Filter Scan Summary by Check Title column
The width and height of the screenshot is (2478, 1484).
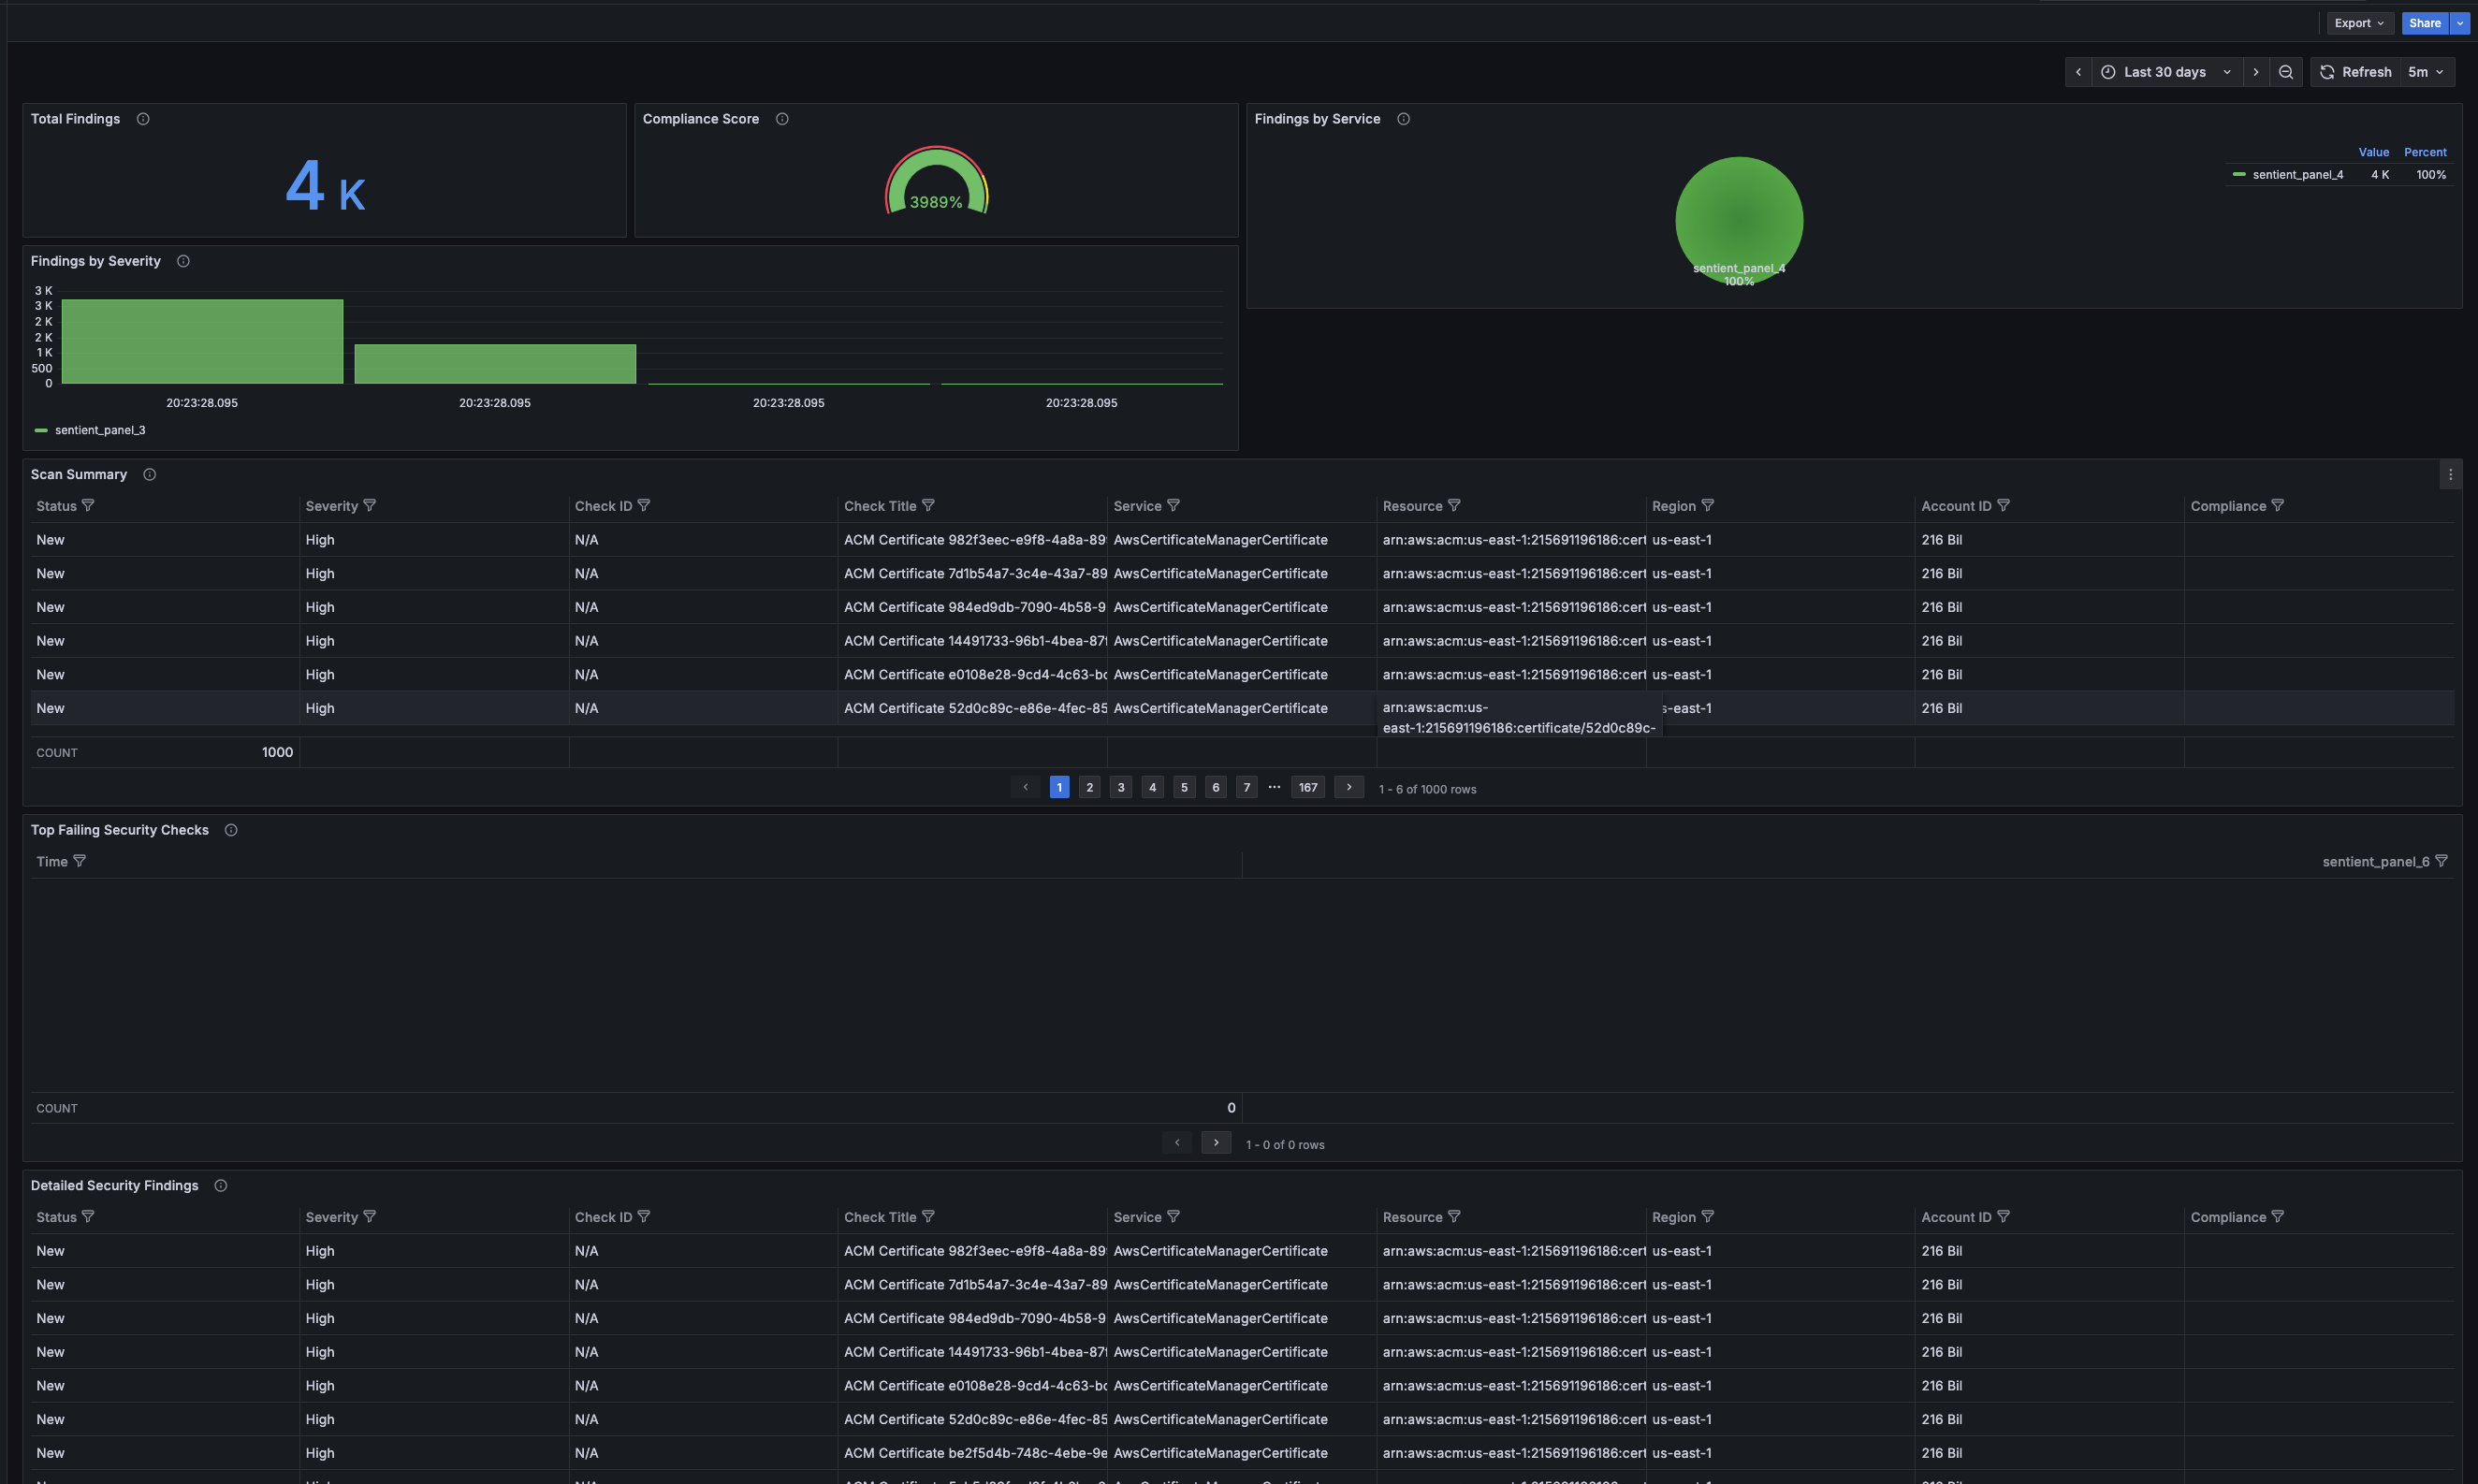point(928,505)
